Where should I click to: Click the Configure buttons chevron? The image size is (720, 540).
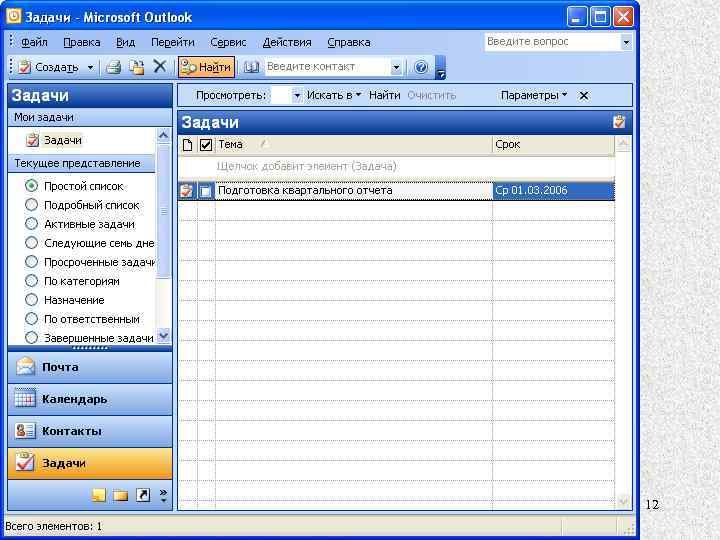163,495
